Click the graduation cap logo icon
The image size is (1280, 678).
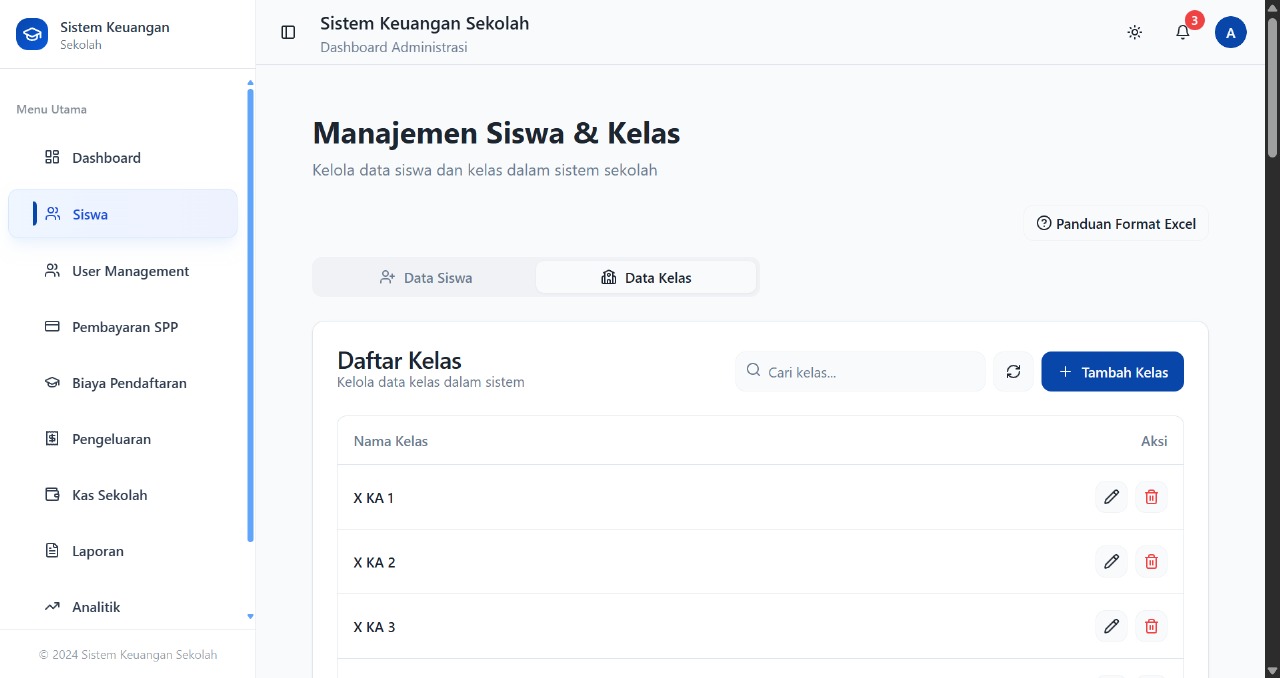pyautogui.click(x=32, y=34)
